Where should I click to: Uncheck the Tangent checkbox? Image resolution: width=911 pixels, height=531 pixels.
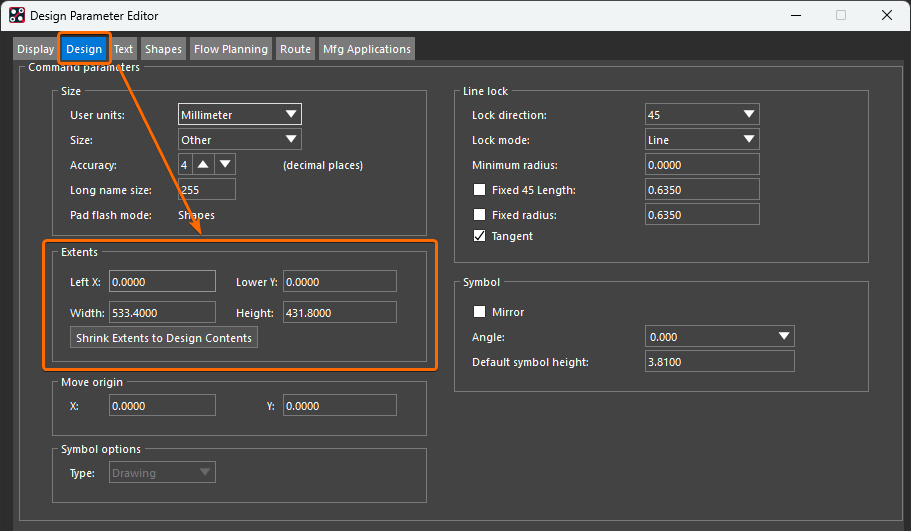[480, 237]
